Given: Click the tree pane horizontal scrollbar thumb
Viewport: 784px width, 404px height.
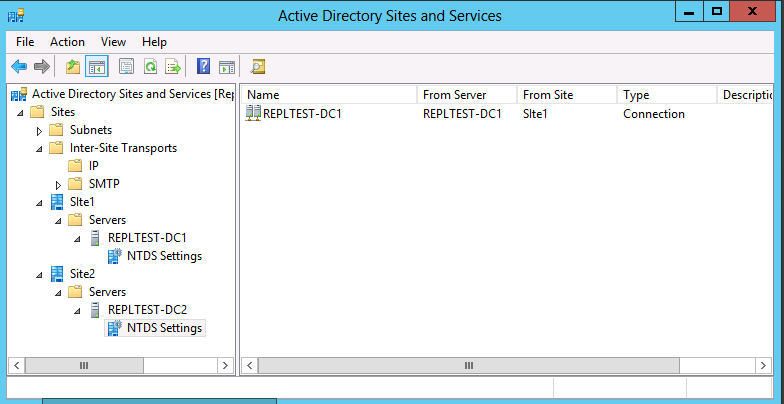Looking at the screenshot, I should click(84, 366).
